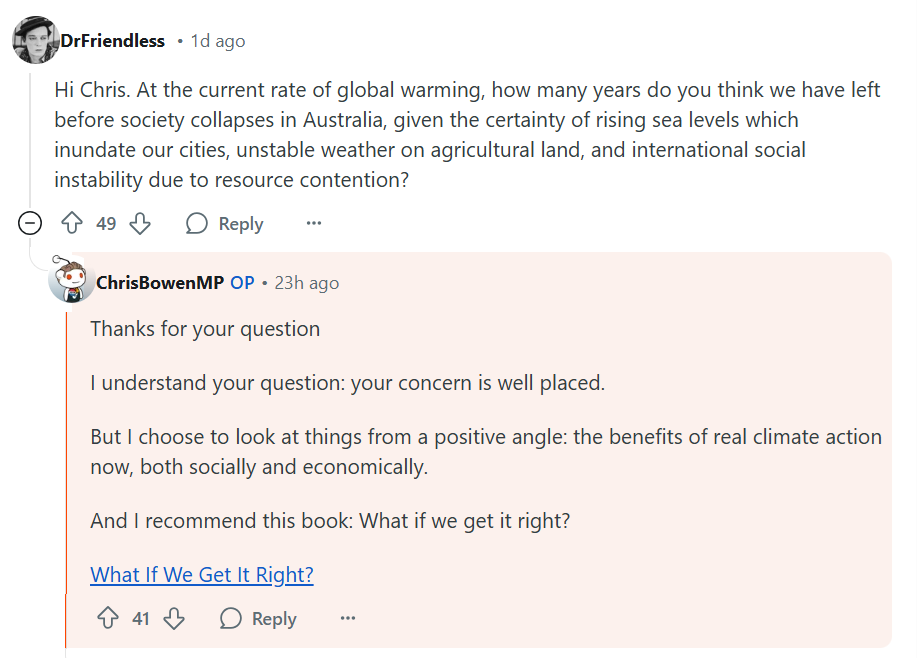
Task: Click the OP badge next to ChrisBowenMP
Action: click(x=242, y=283)
